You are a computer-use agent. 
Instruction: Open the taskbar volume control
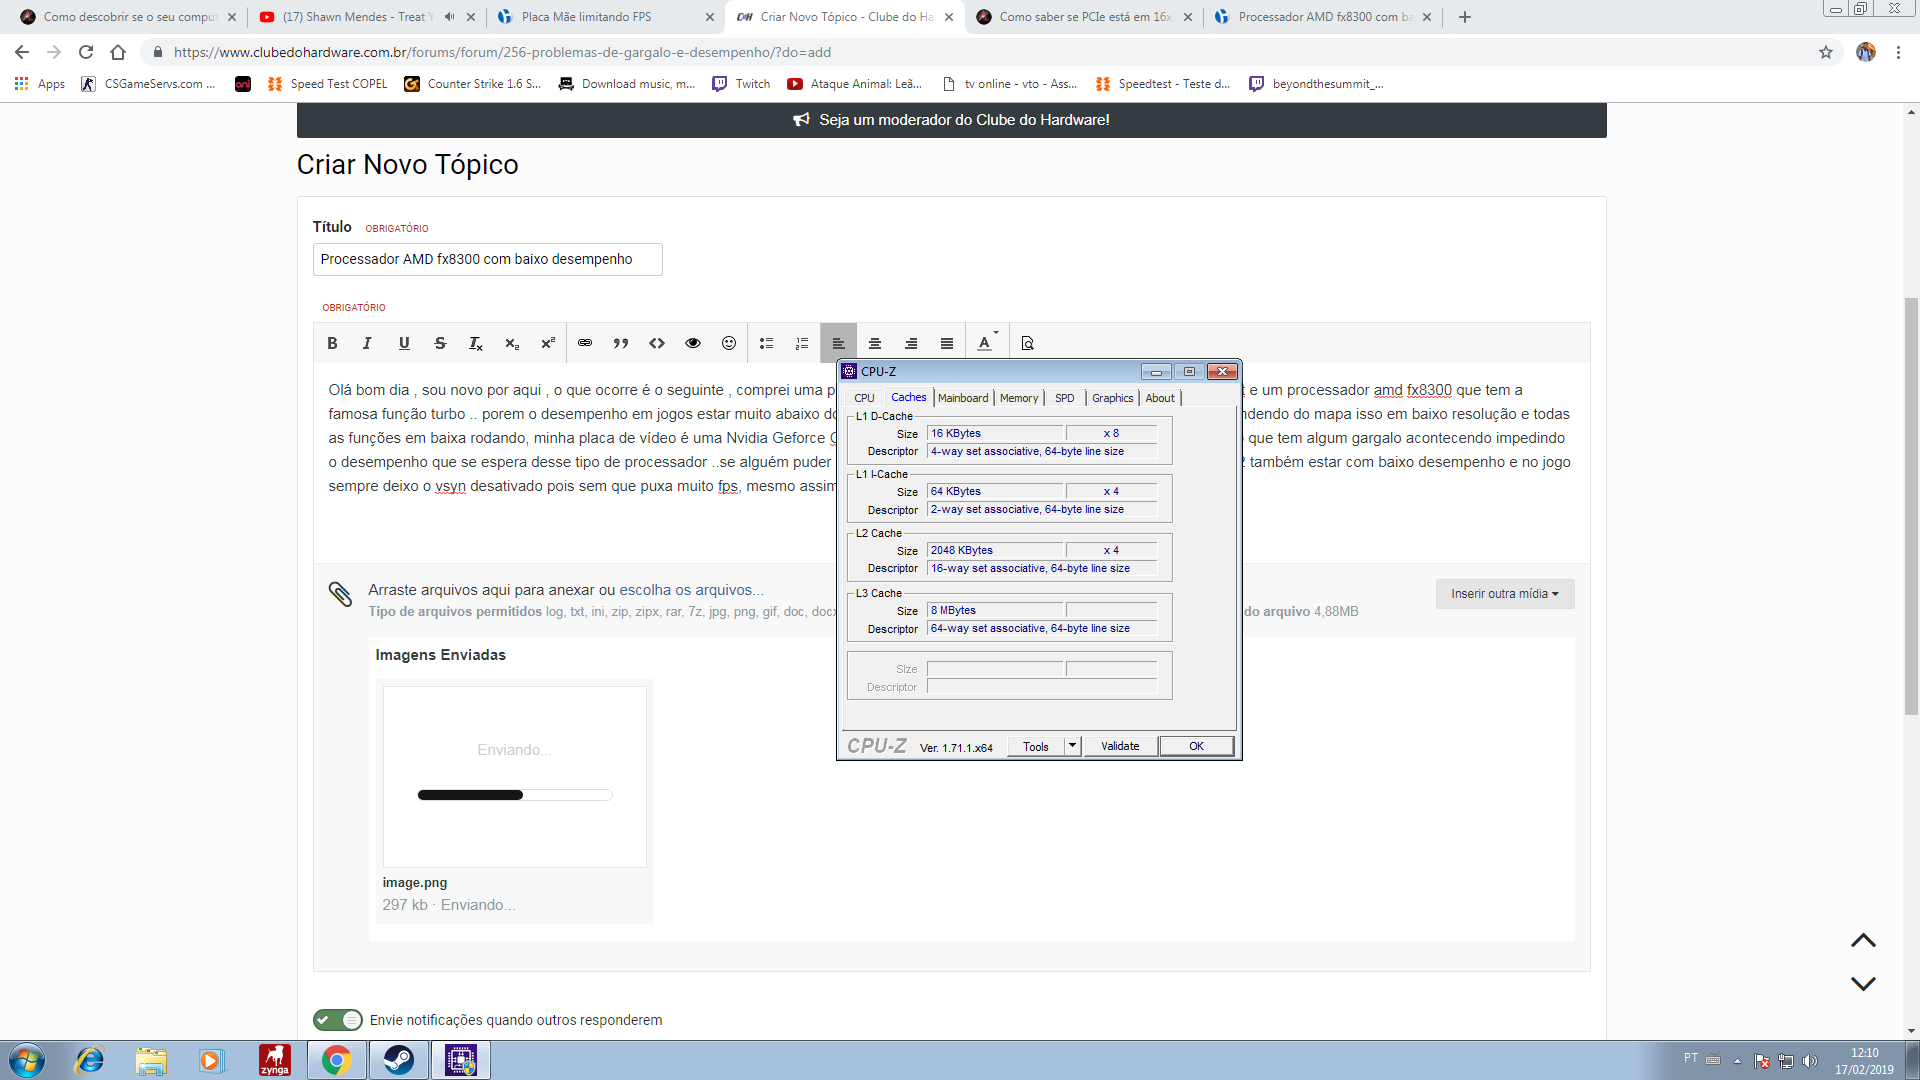[1810, 1061]
